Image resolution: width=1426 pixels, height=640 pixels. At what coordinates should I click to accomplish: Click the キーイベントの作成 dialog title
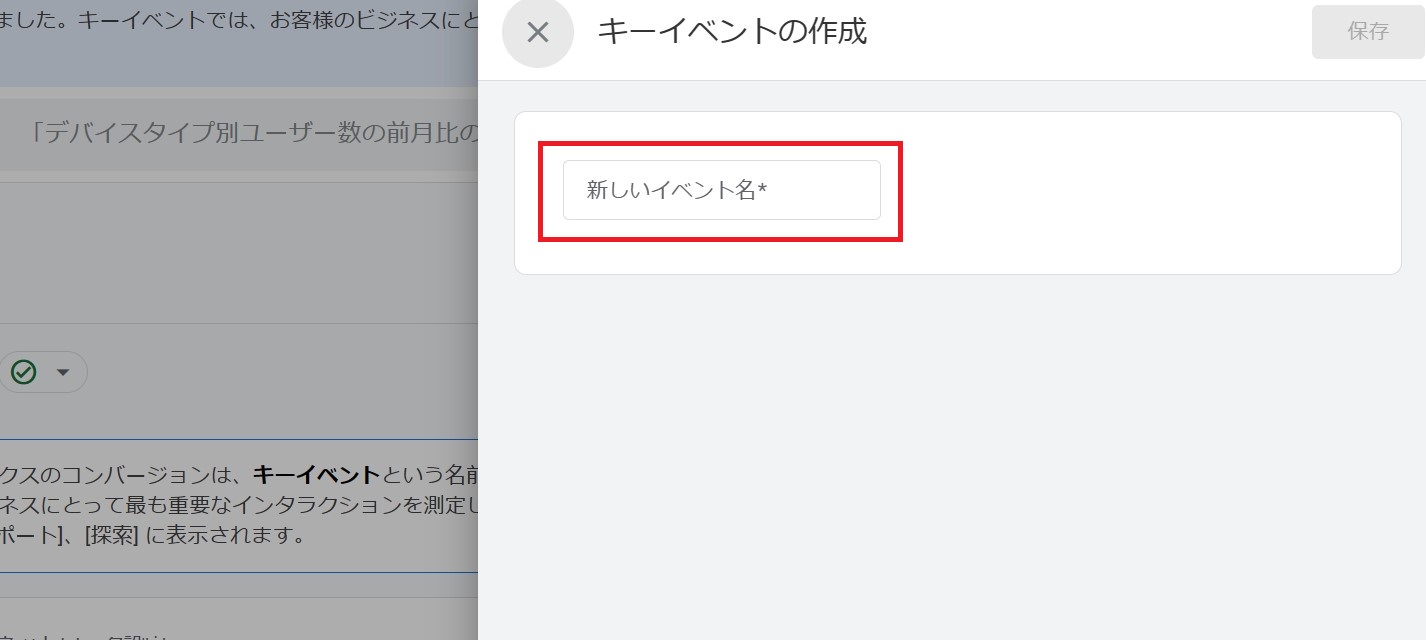pyautogui.click(x=734, y=33)
